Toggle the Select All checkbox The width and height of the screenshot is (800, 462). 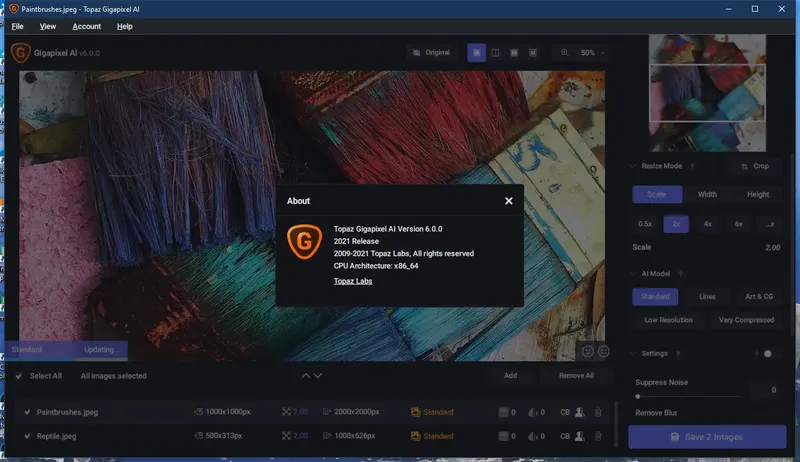point(19,376)
